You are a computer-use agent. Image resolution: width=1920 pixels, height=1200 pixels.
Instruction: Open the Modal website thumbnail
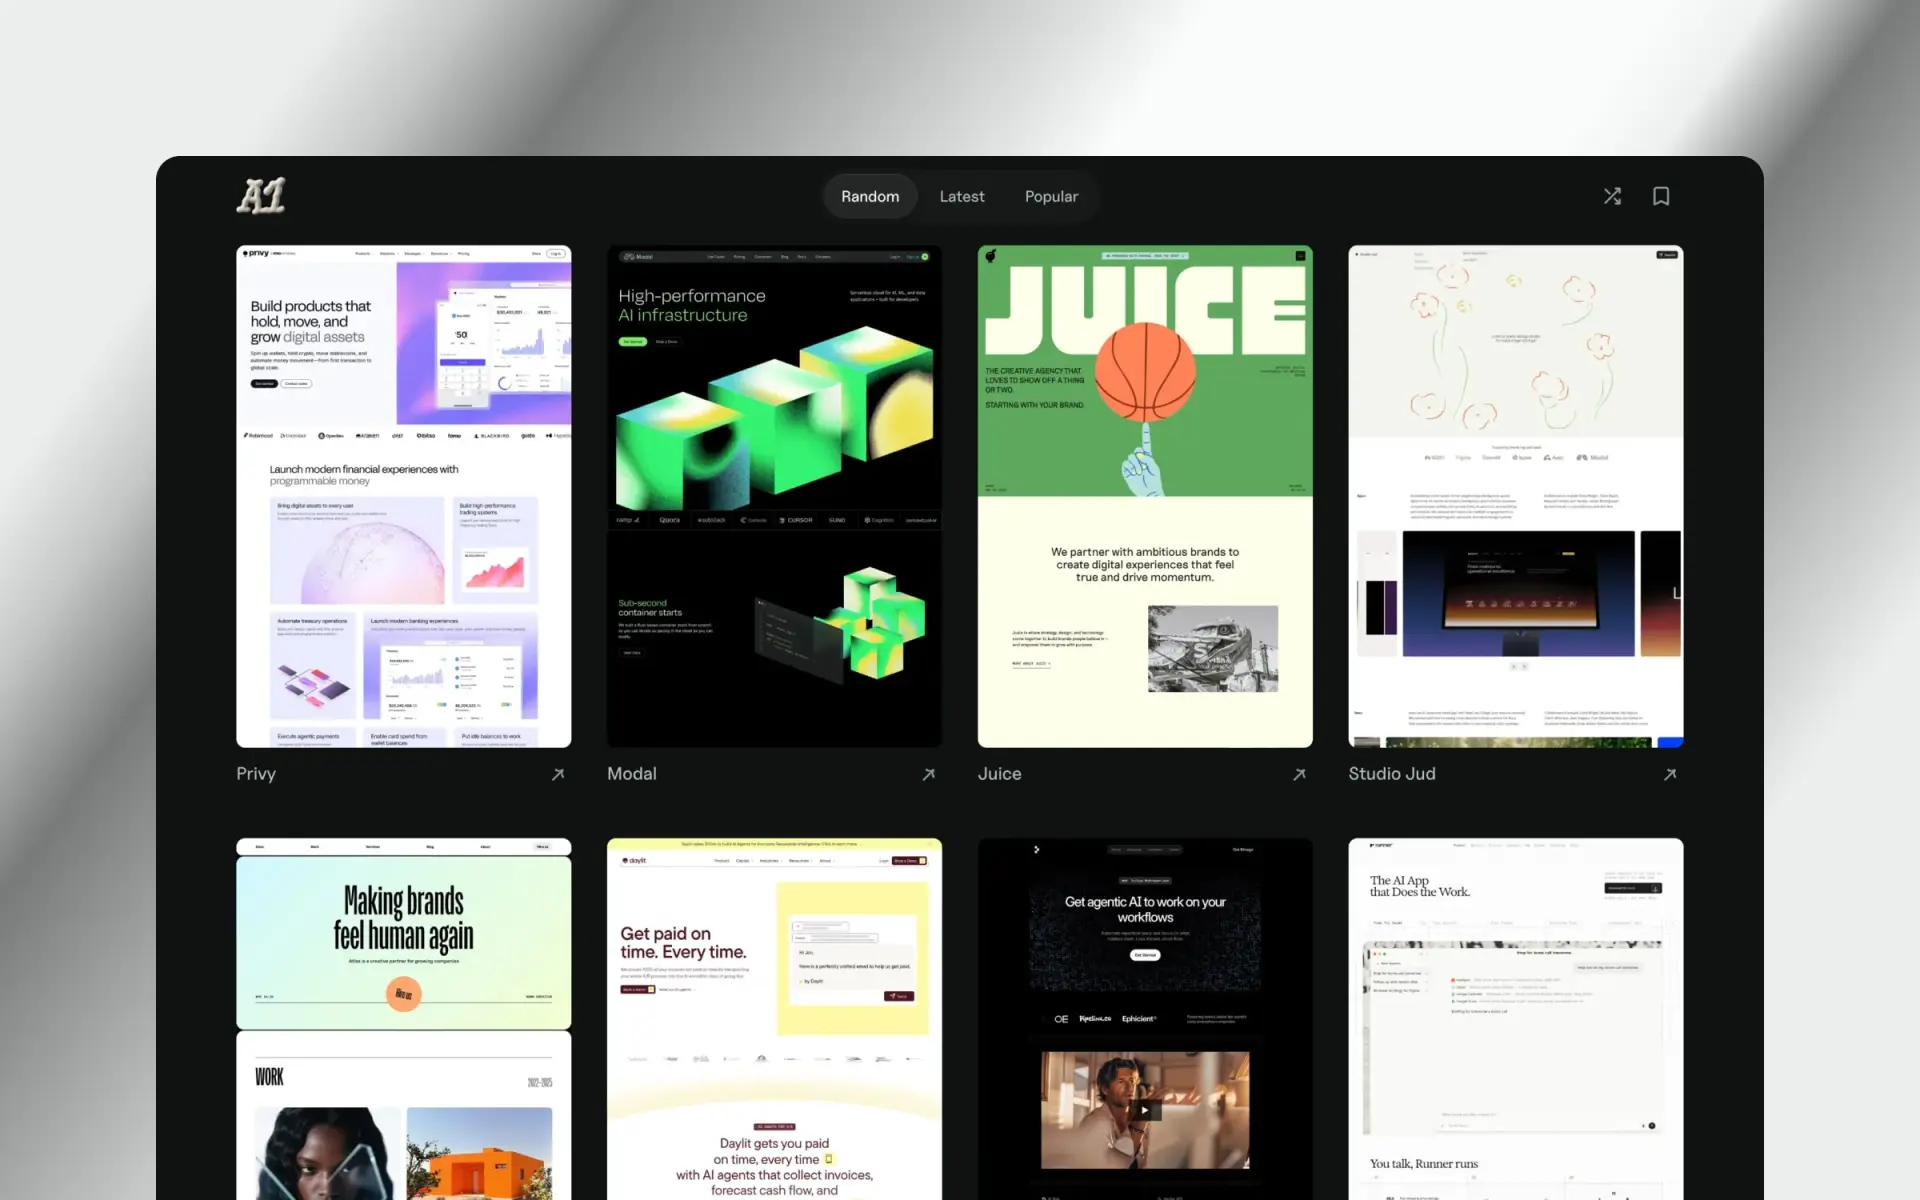point(774,496)
